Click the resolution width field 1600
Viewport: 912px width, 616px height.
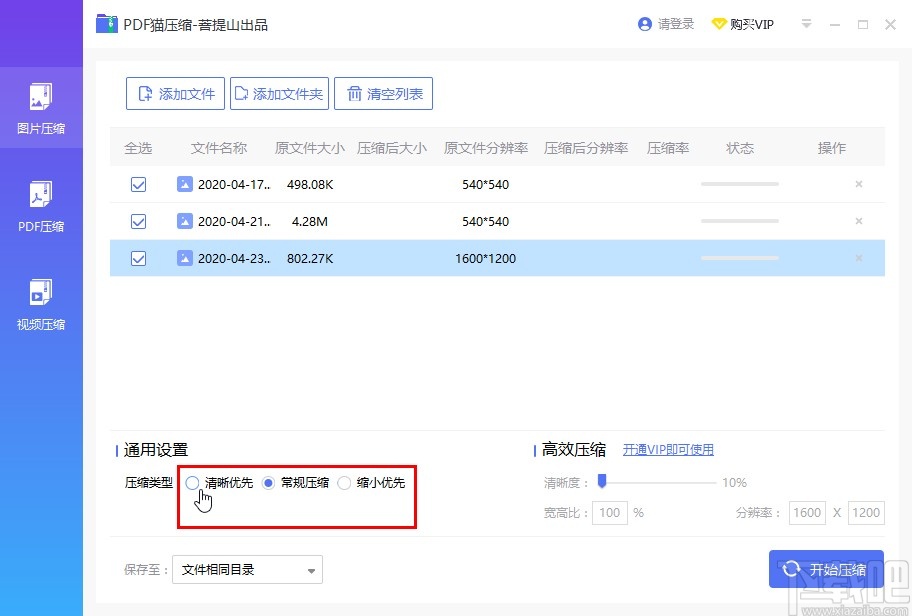pyautogui.click(x=807, y=512)
